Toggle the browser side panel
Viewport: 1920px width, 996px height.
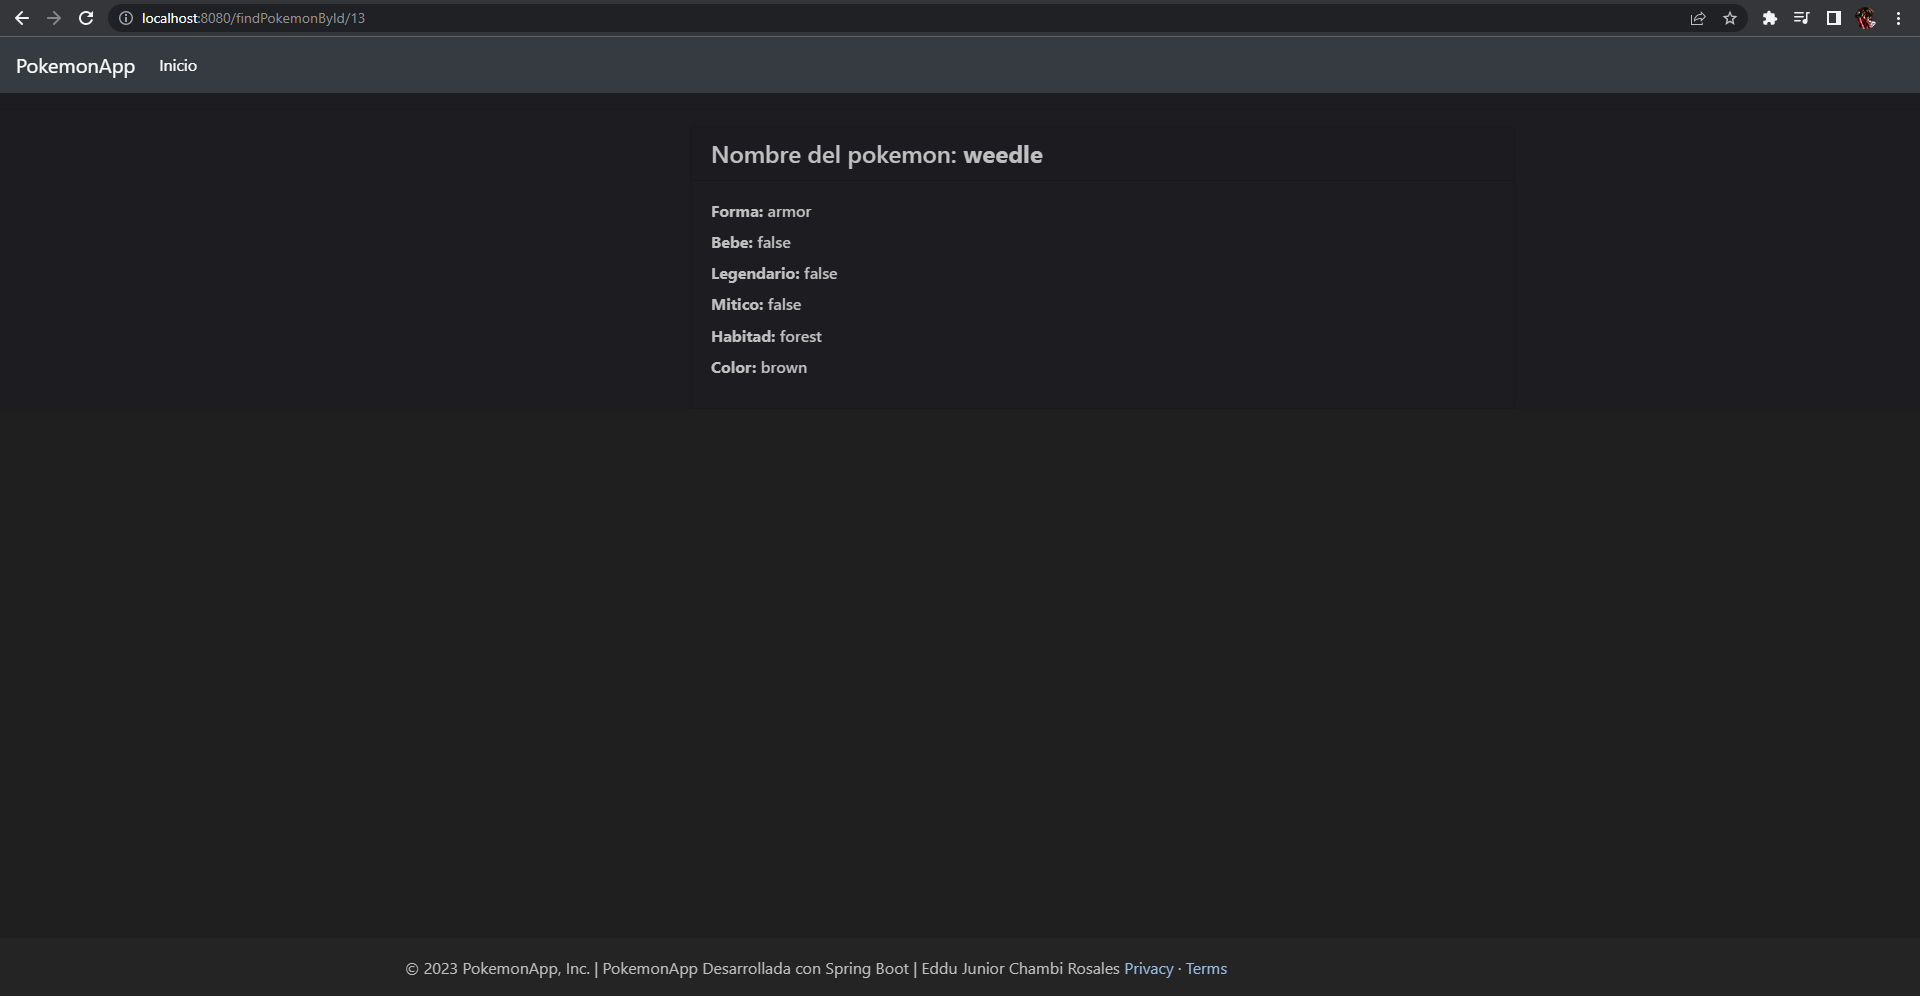click(x=1834, y=18)
